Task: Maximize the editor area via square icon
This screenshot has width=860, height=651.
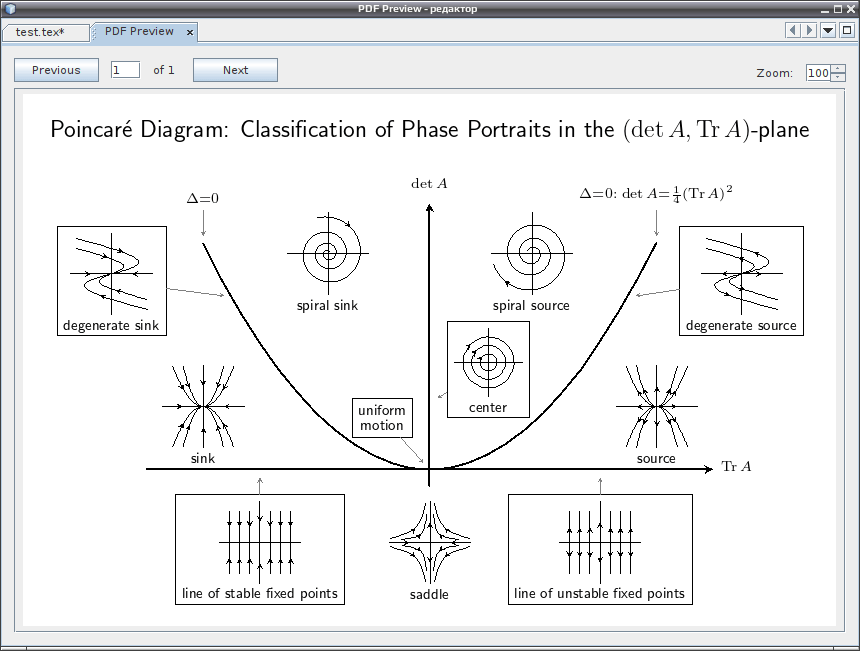Action: coord(847,30)
